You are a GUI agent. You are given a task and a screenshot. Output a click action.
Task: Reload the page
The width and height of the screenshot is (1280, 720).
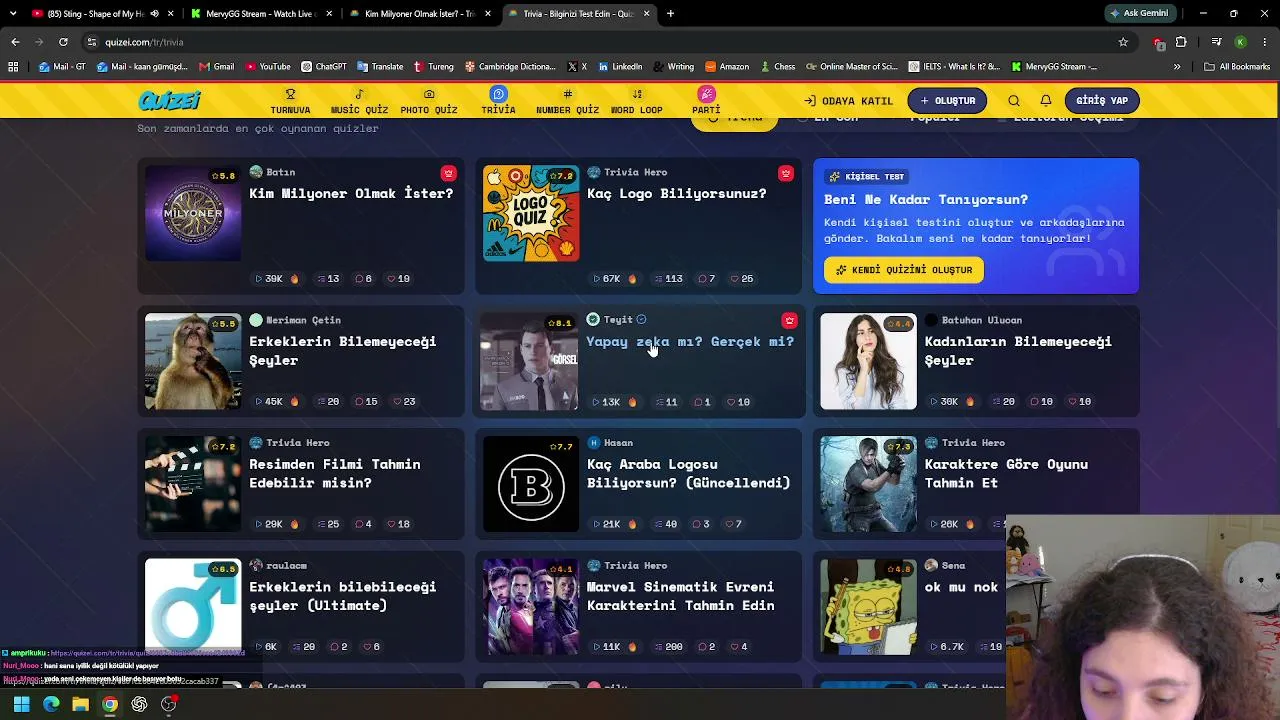tap(63, 42)
